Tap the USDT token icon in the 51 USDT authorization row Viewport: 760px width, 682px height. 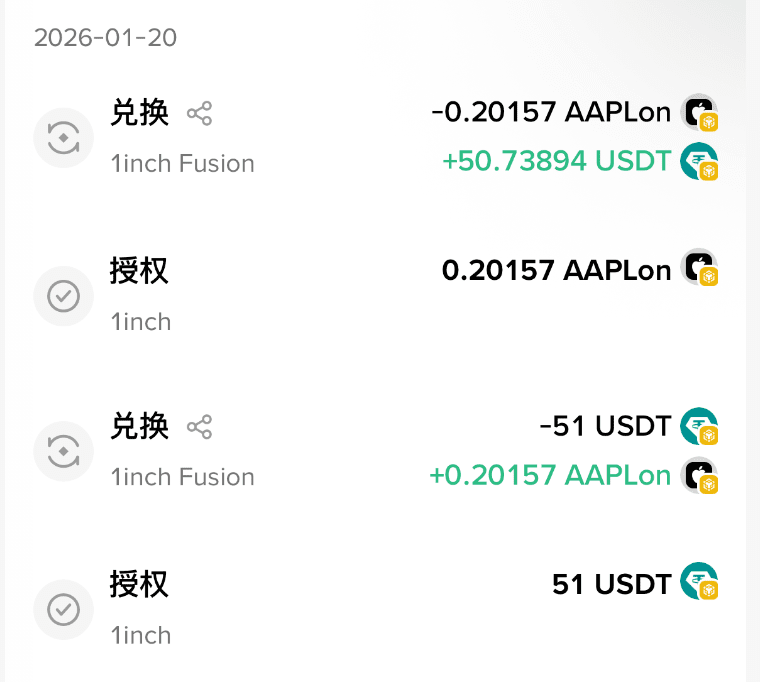click(699, 581)
